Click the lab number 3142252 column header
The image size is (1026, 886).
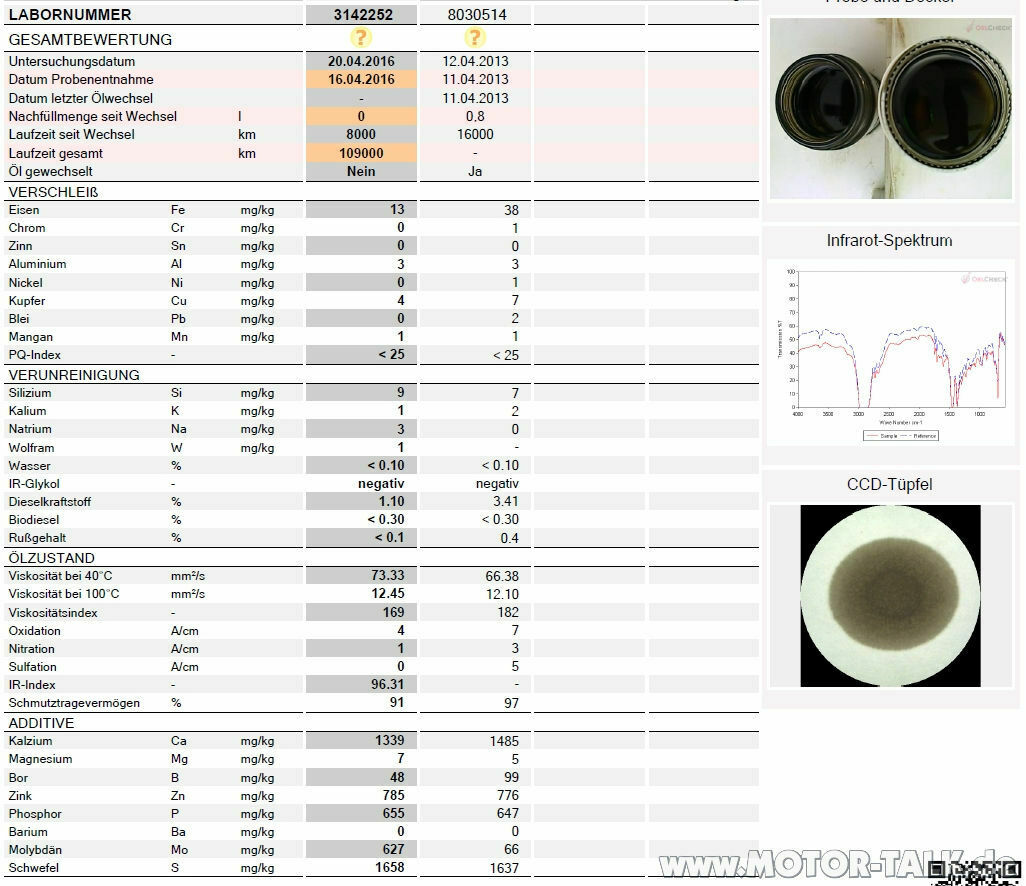pos(360,14)
